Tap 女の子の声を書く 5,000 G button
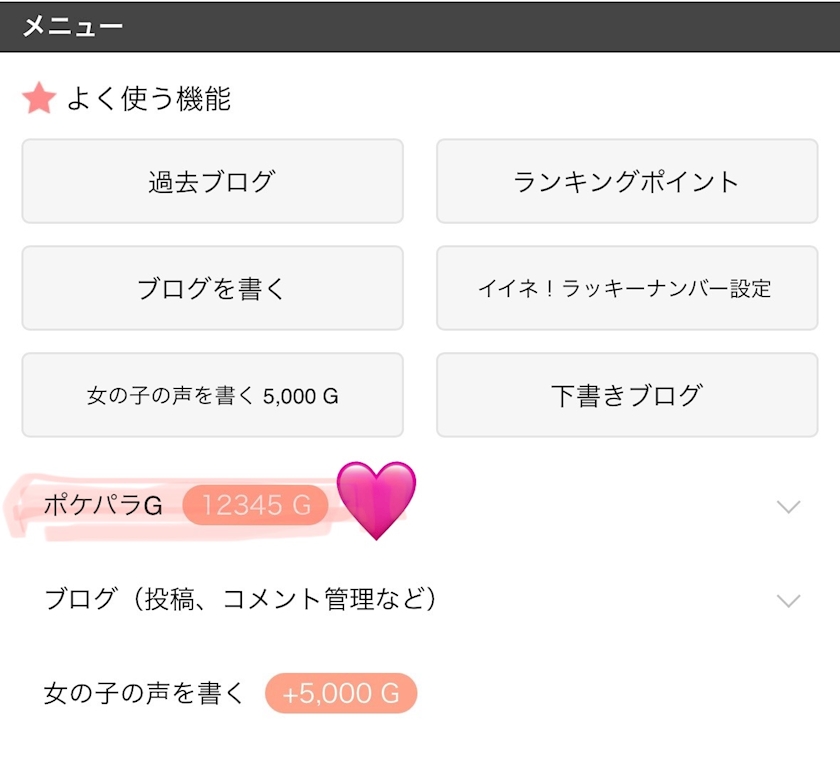 tap(212, 395)
